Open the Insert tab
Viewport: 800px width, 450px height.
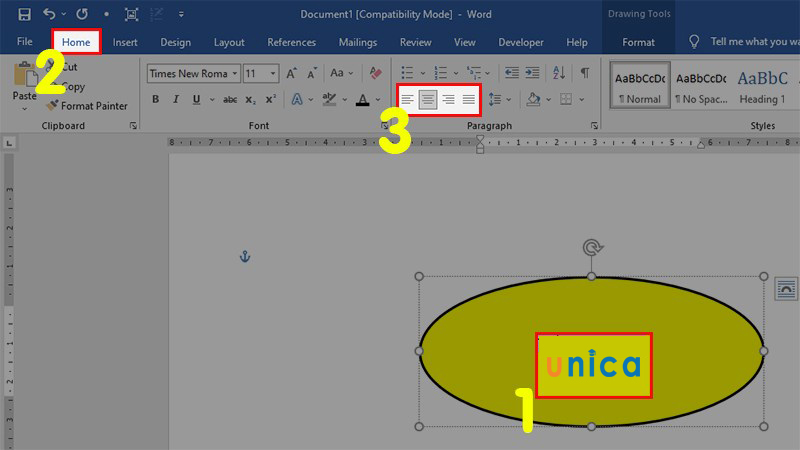coord(125,42)
